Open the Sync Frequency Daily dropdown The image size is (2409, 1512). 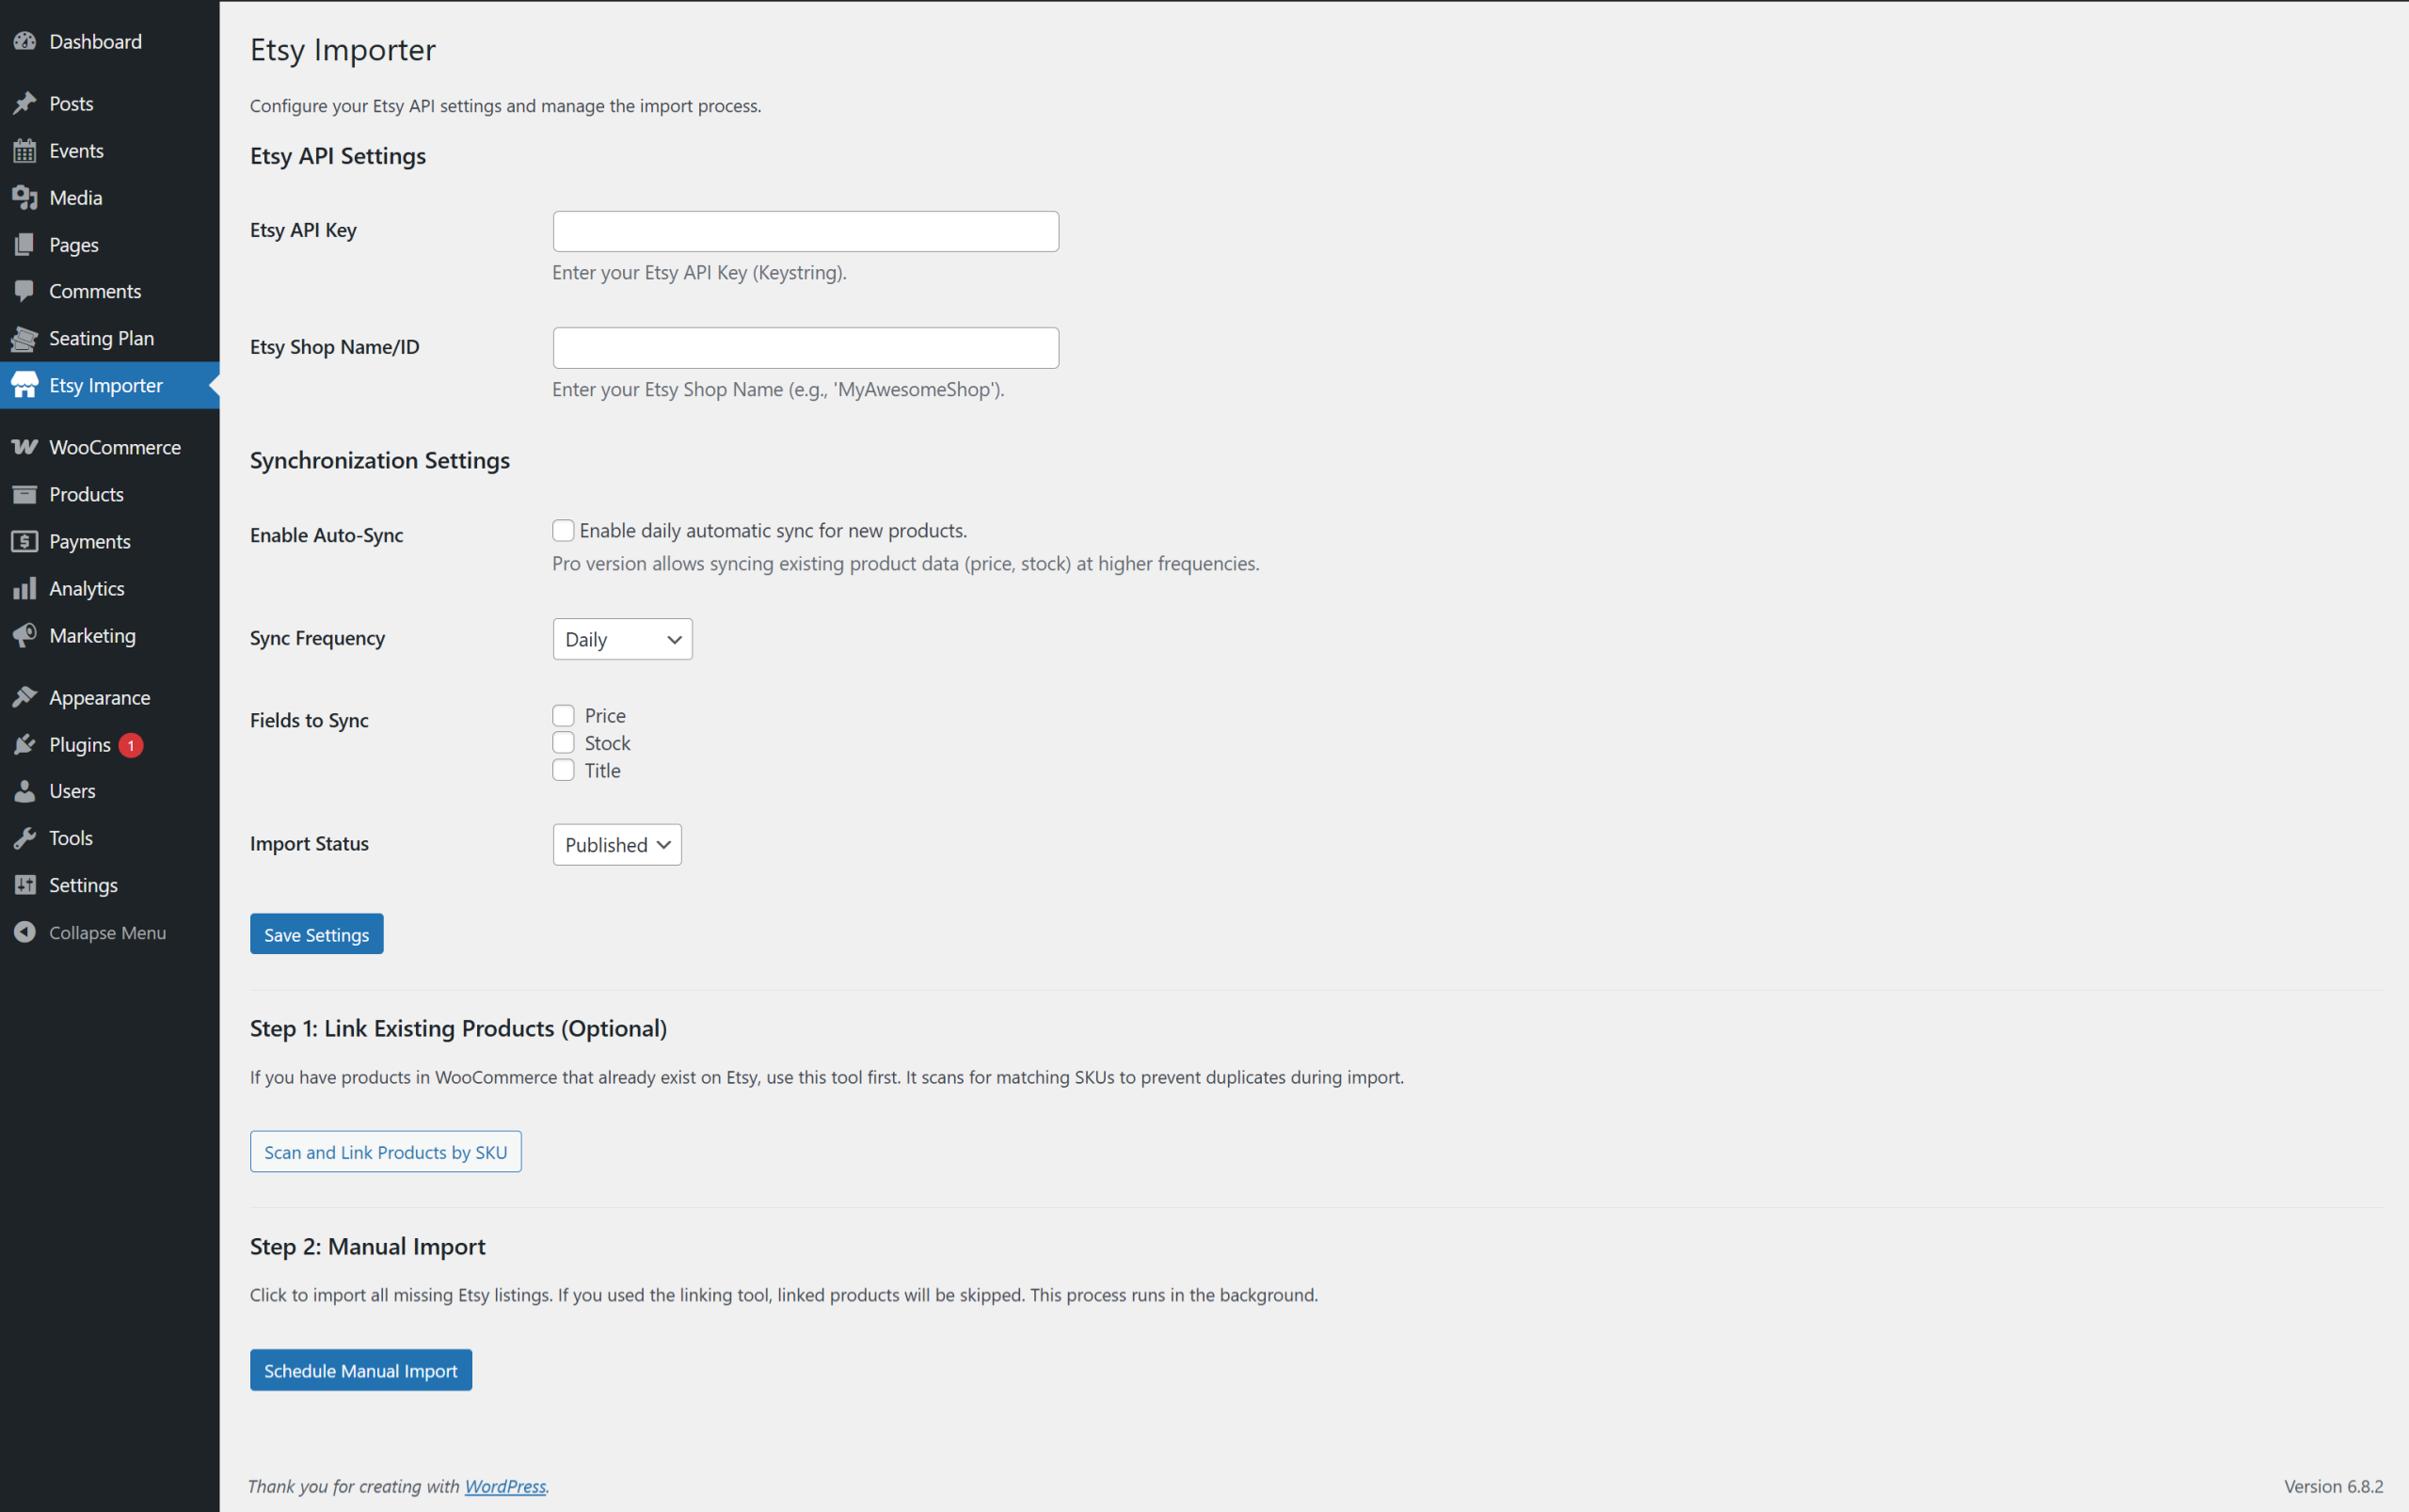point(622,639)
